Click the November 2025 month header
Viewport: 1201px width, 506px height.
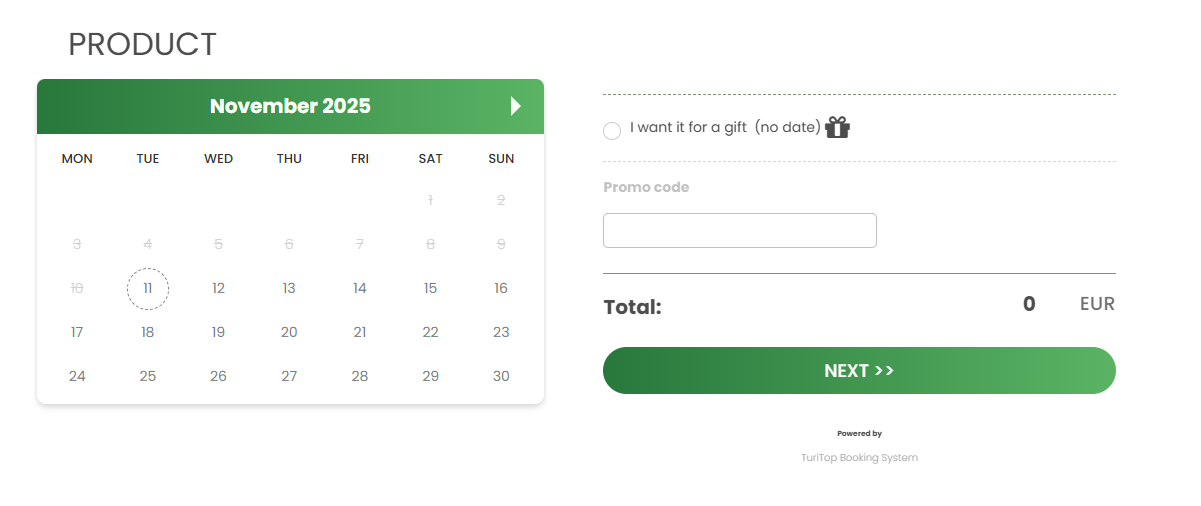[290, 106]
